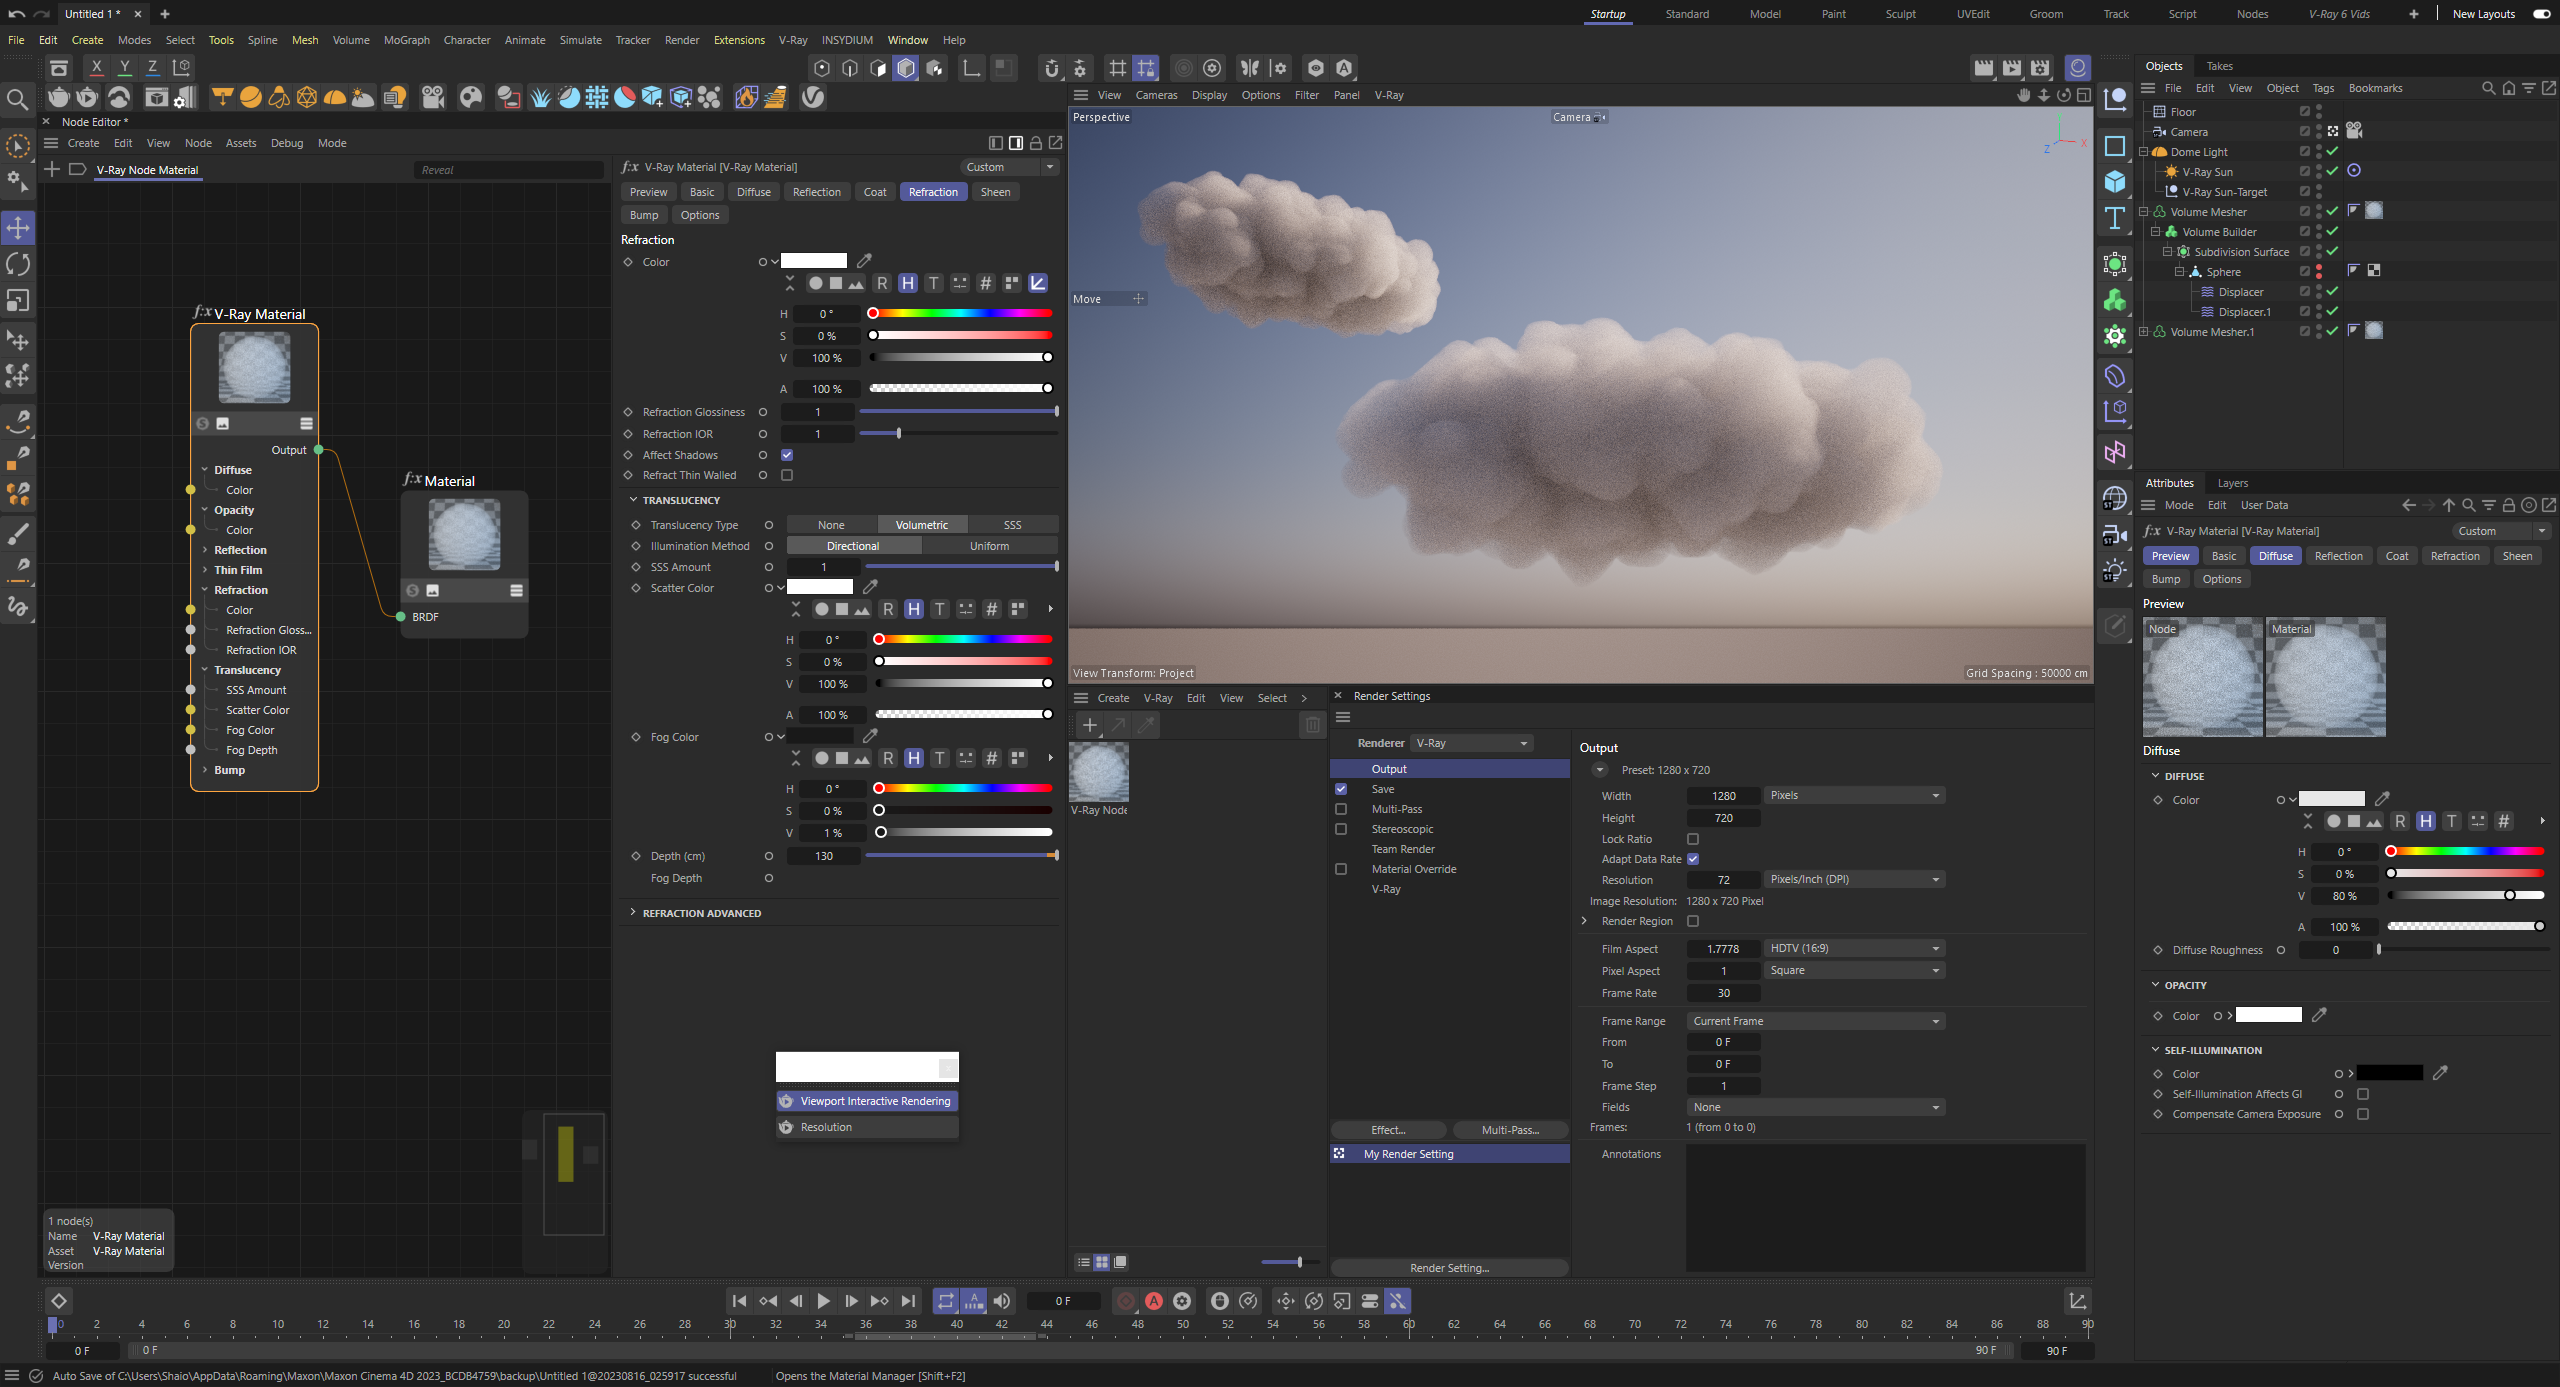Collapse the TRANSLUCENCY section

click(633, 499)
